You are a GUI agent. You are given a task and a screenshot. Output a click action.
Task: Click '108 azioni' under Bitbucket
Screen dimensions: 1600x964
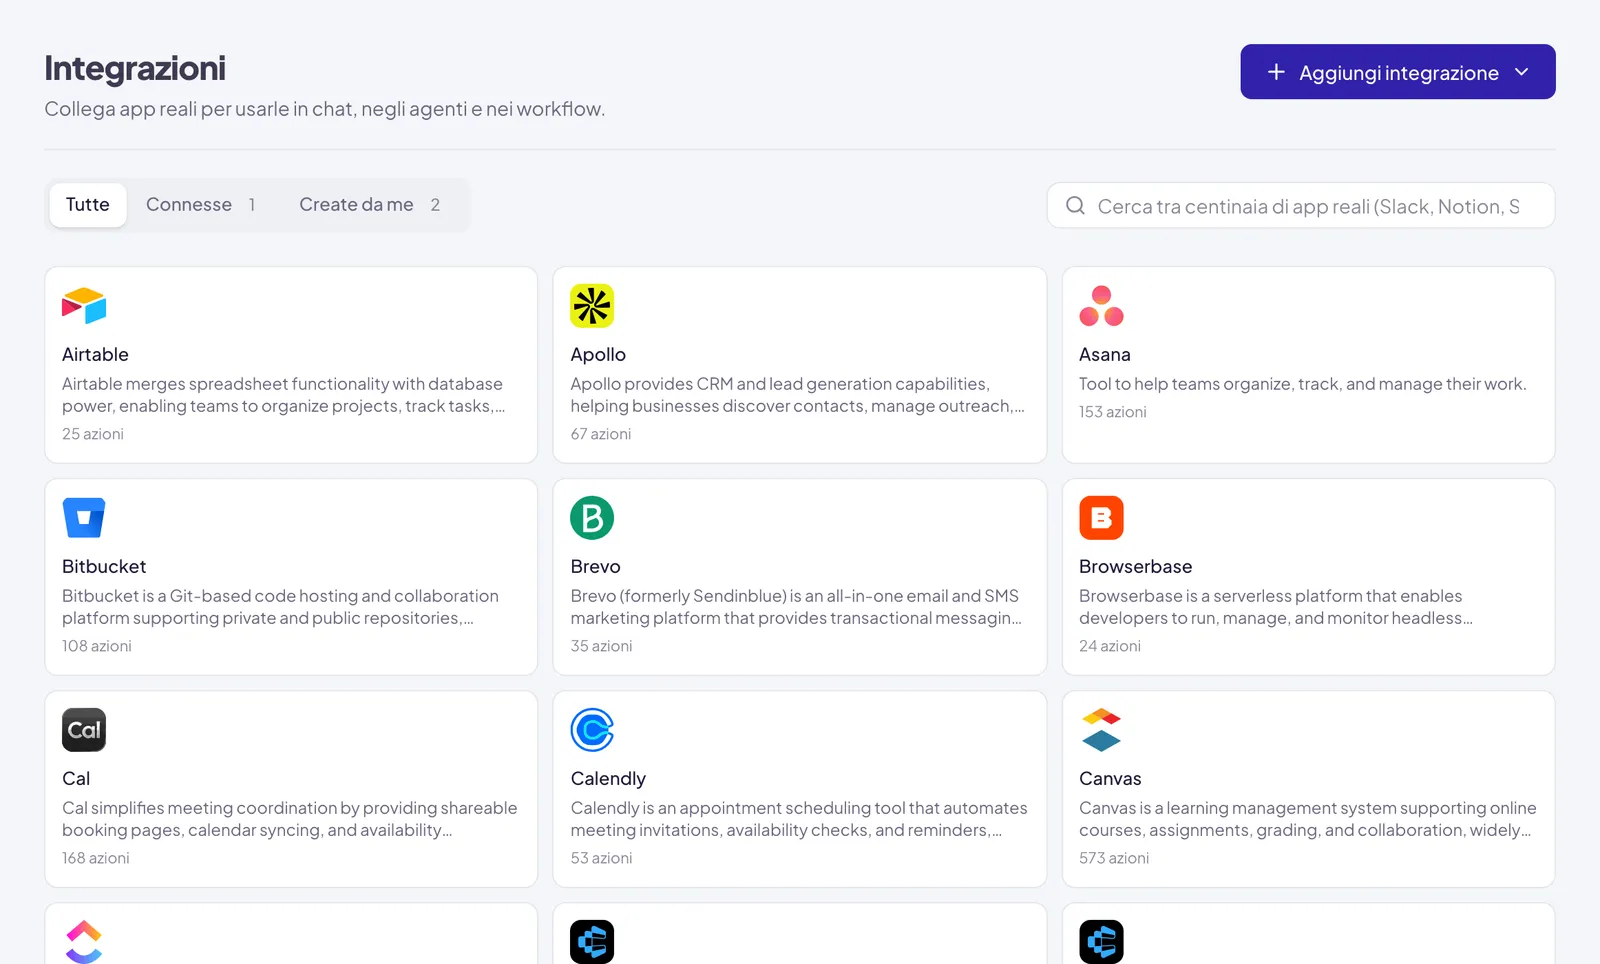[x=97, y=646]
